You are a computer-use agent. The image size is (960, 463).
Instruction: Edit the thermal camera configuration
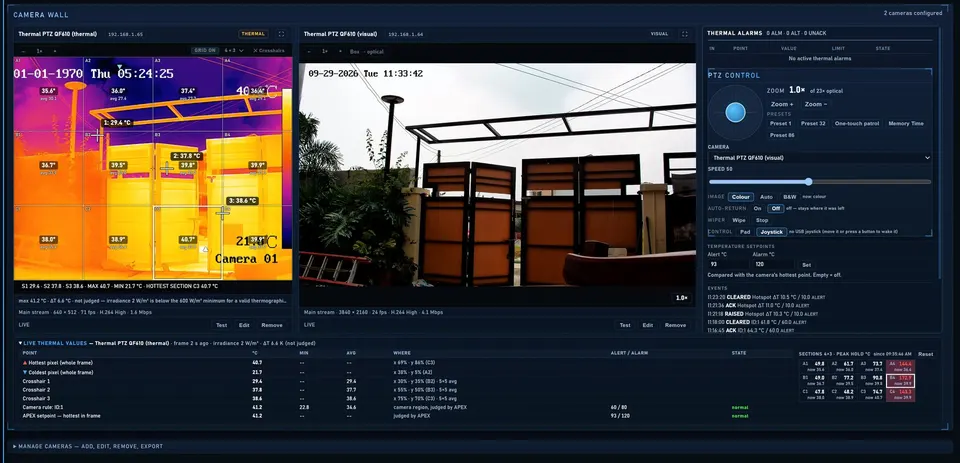coord(244,325)
